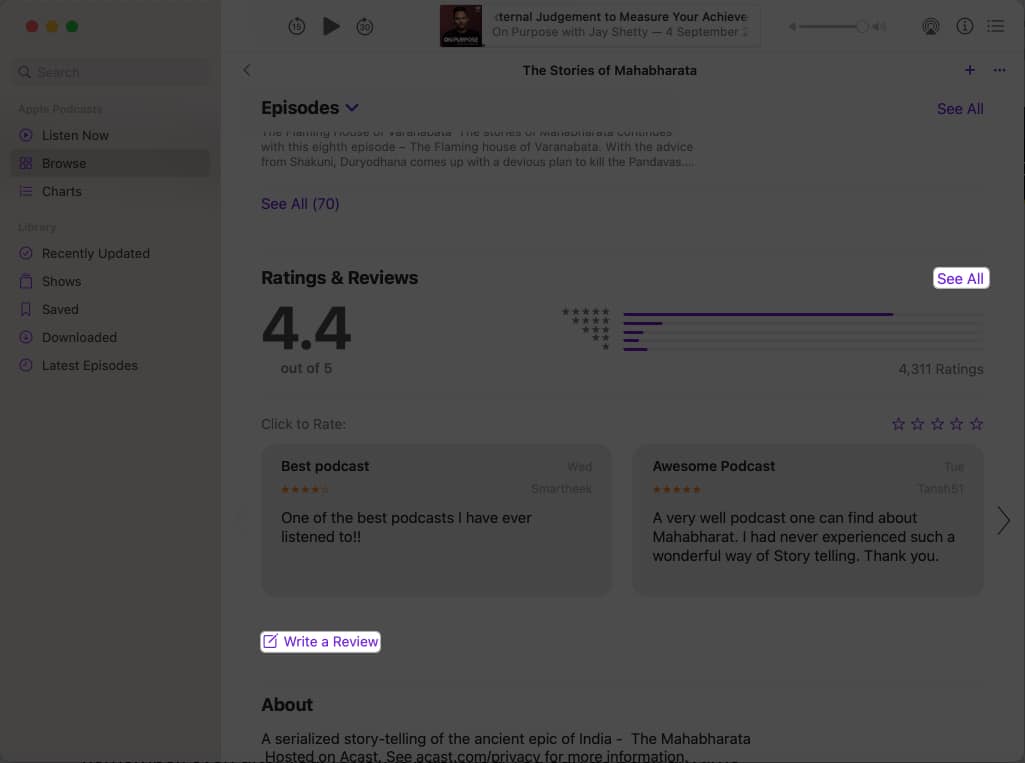Click the Flaming house of Varanabata description

point(477,147)
